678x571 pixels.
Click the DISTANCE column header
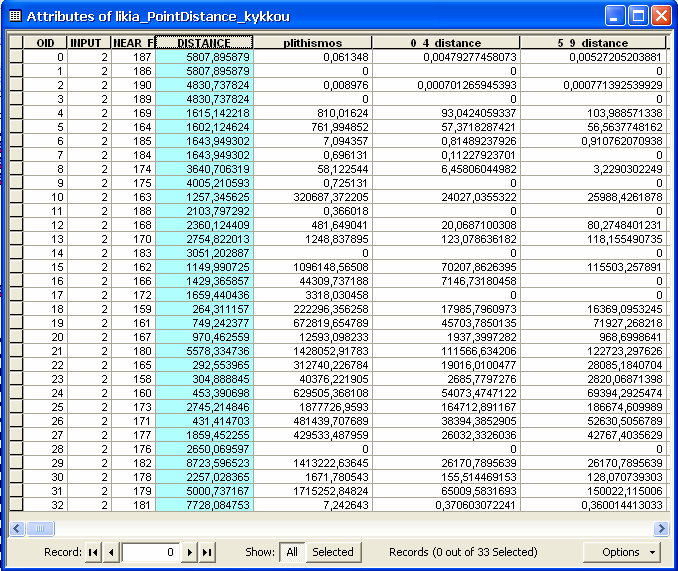204,43
